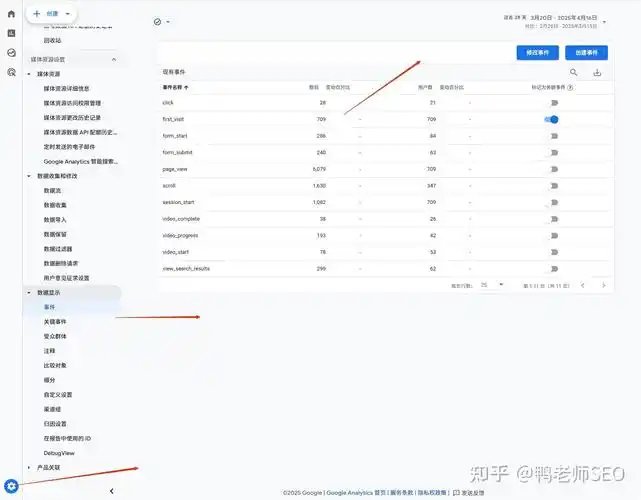Viewport: 641px width, 500px height.
Task: Open the Advertising icon in left rail
Action: coord(11,72)
